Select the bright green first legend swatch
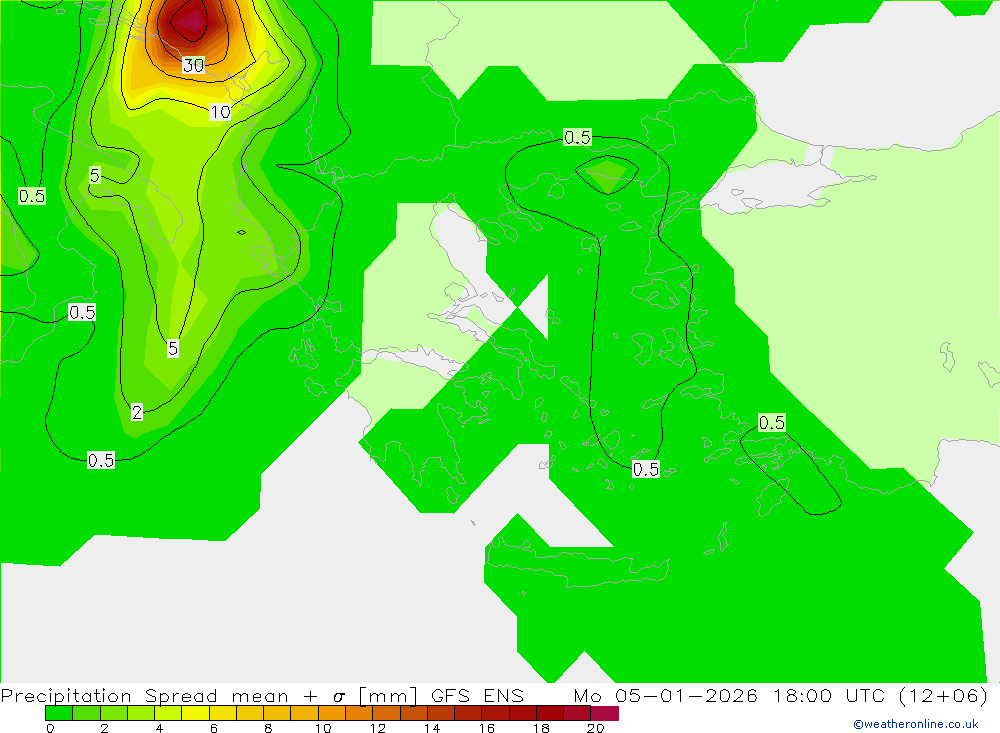The image size is (1000, 733). [59, 713]
